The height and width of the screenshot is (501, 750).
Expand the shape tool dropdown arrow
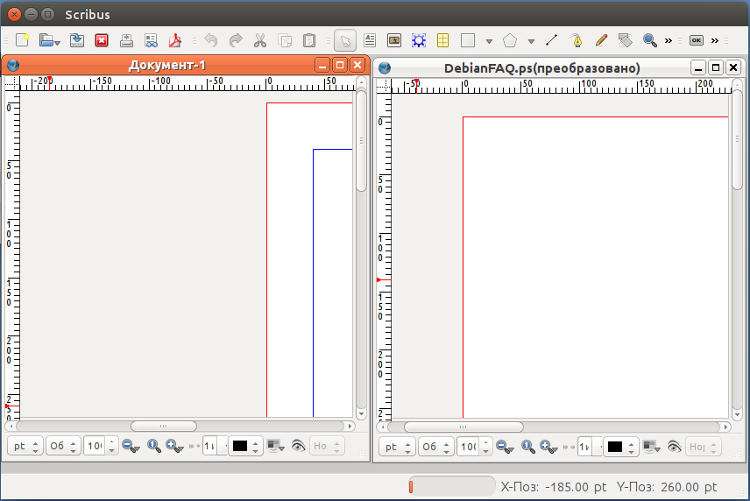tap(489, 42)
